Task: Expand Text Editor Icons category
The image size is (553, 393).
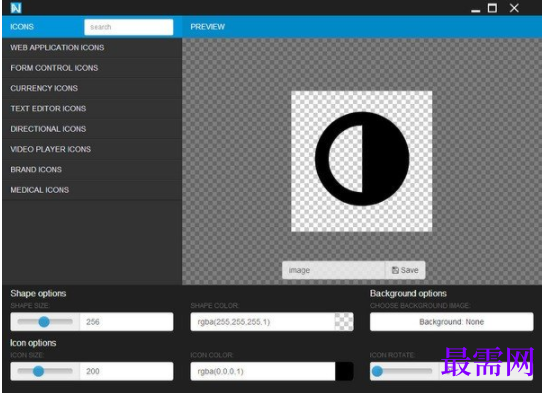Action: (x=92, y=109)
